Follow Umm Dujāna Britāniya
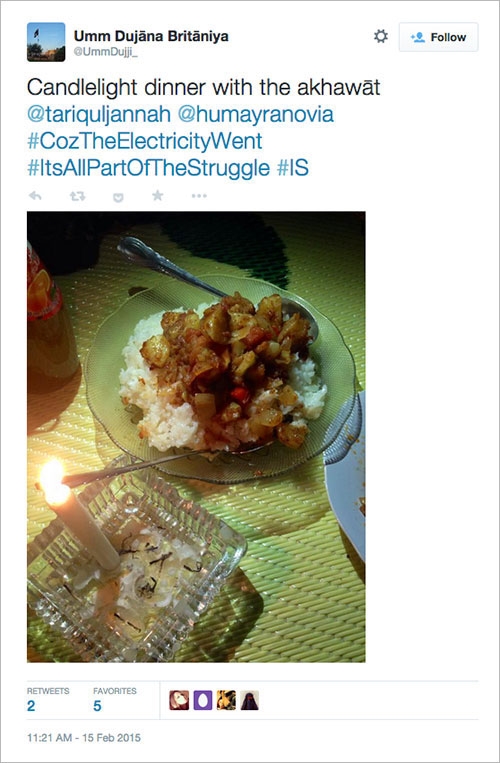Image resolution: width=500 pixels, height=763 pixels. click(439, 37)
